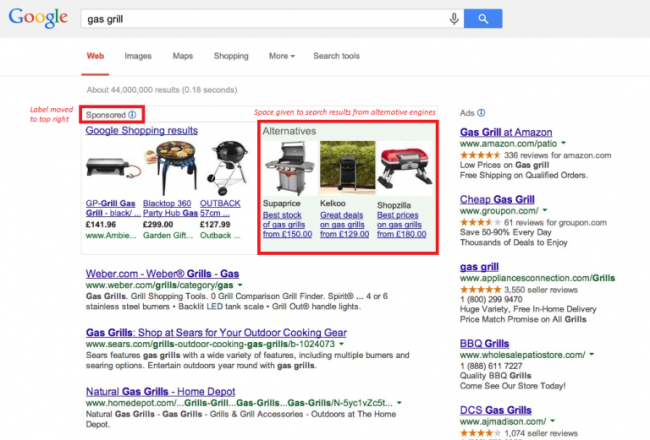Open Search tools
The height and width of the screenshot is (440, 650).
[x=336, y=56]
